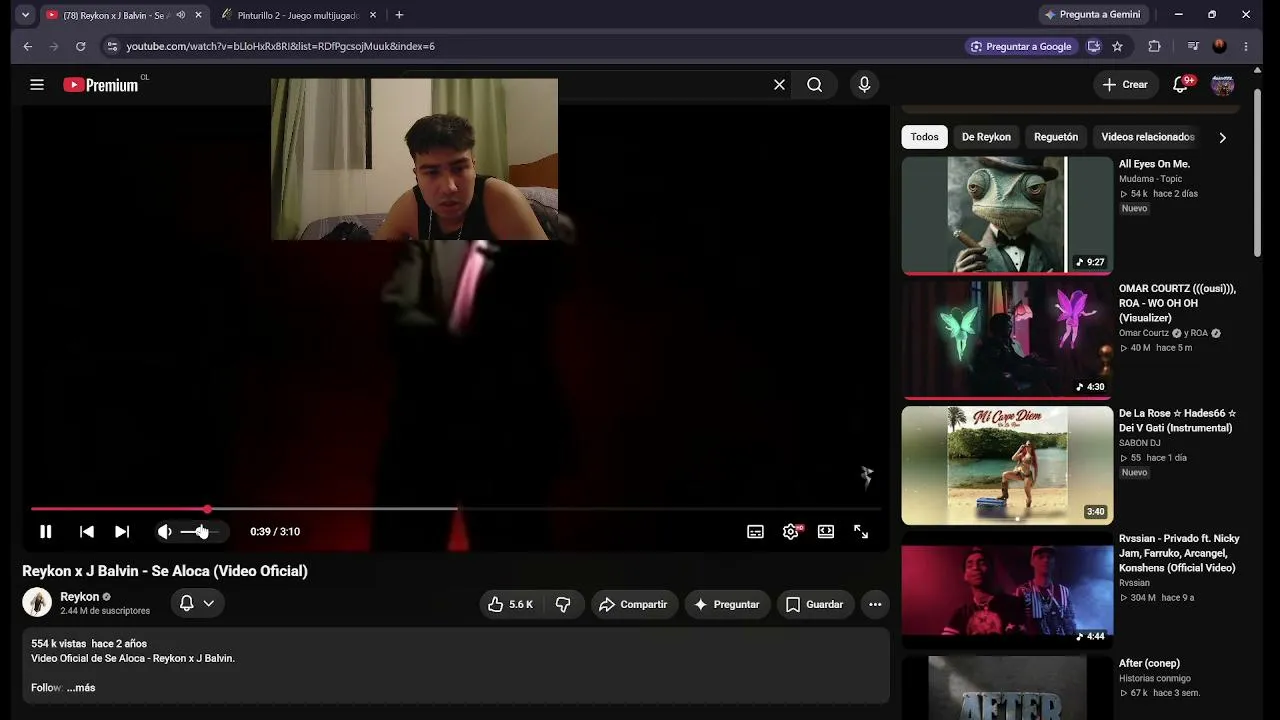Select the Todos filter chip
Viewport: 1280px width, 720px height.
(x=924, y=137)
